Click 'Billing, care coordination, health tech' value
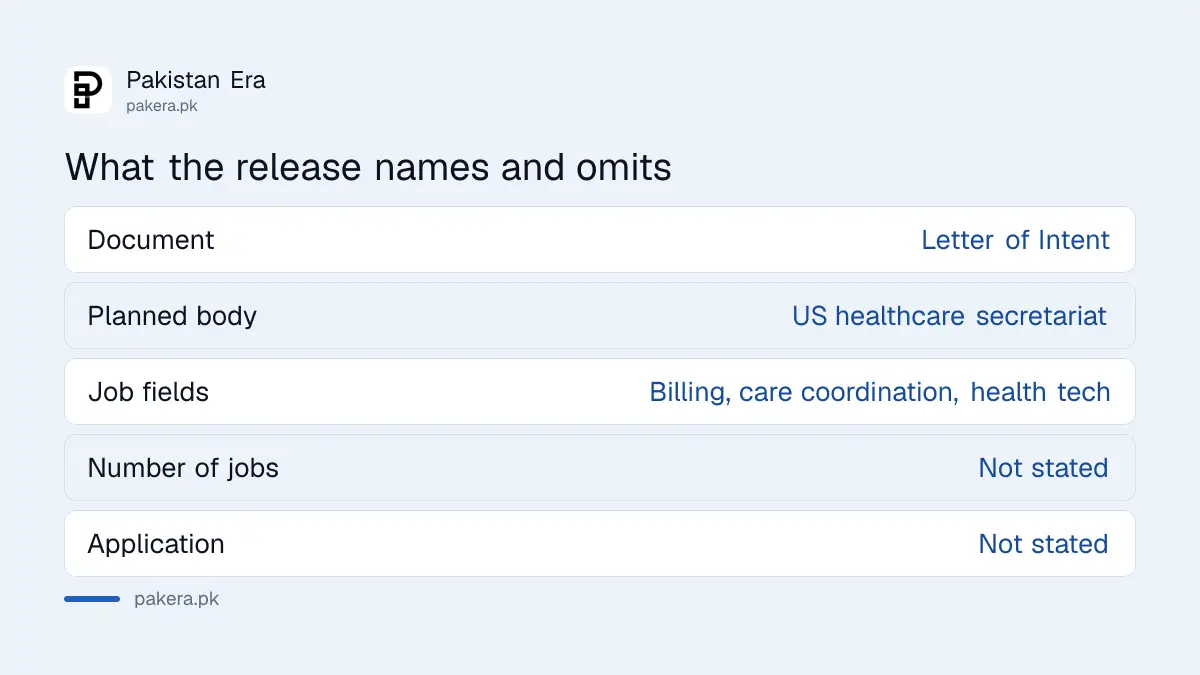This screenshot has width=1200, height=675. pyautogui.click(x=880, y=392)
